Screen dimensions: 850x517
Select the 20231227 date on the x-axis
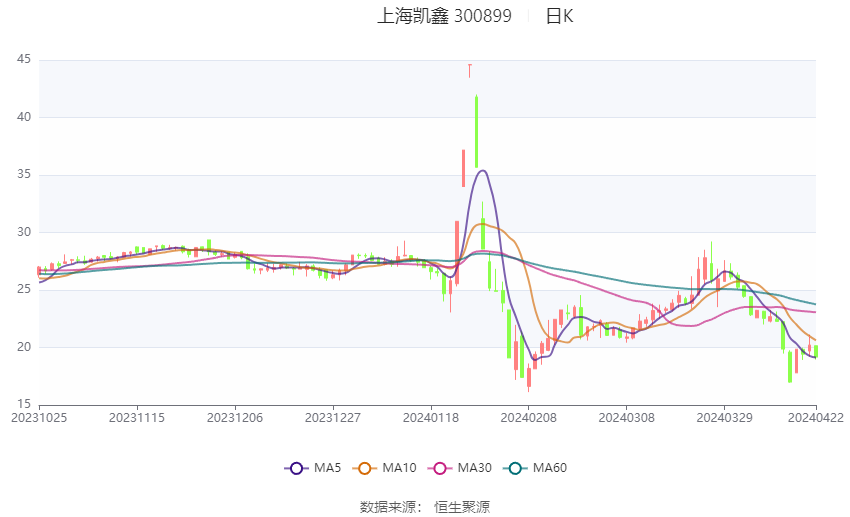pos(333,417)
